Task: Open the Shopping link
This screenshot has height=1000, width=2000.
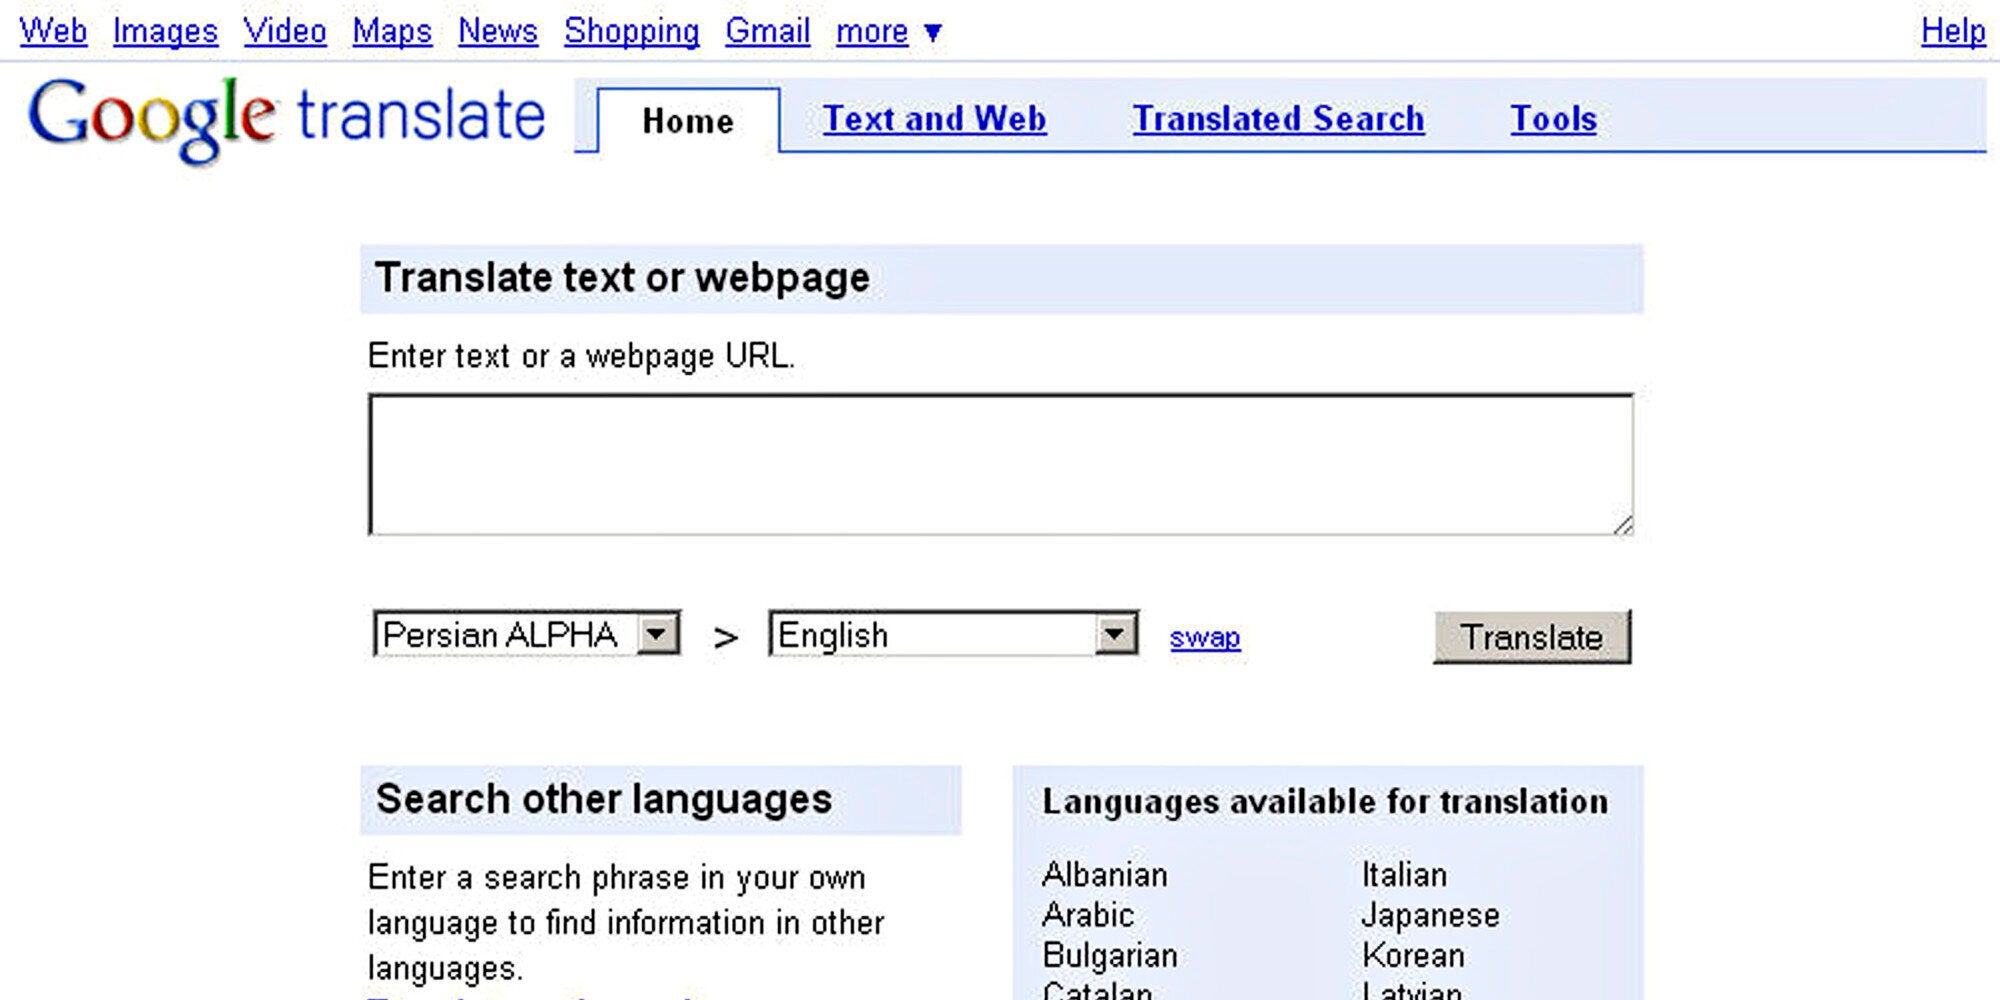Action: tap(631, 31)
